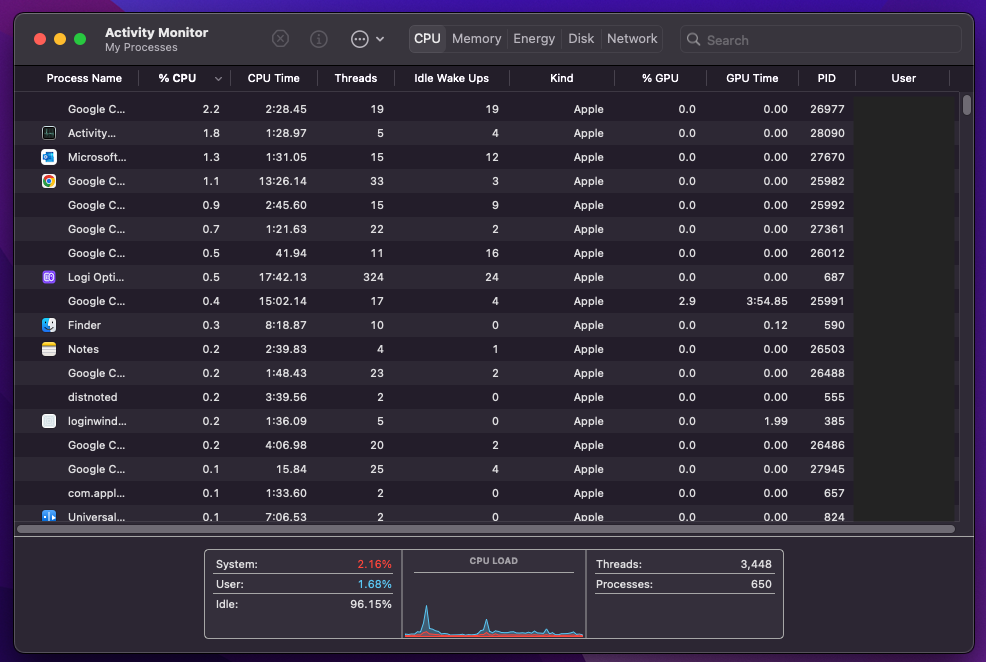Select the com.appl... process name
This screenshot has width=986, height=662.
[96, 494]
